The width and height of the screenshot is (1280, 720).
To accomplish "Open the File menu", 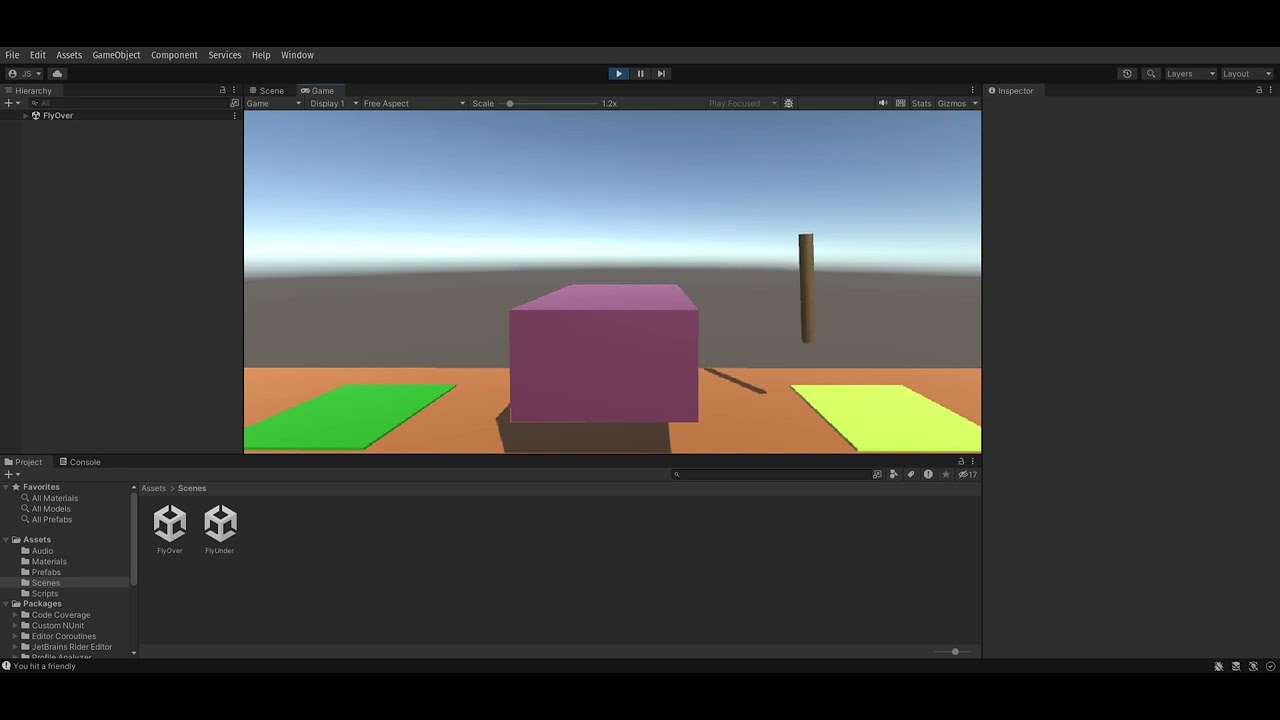I will click(x=12, y=55).
